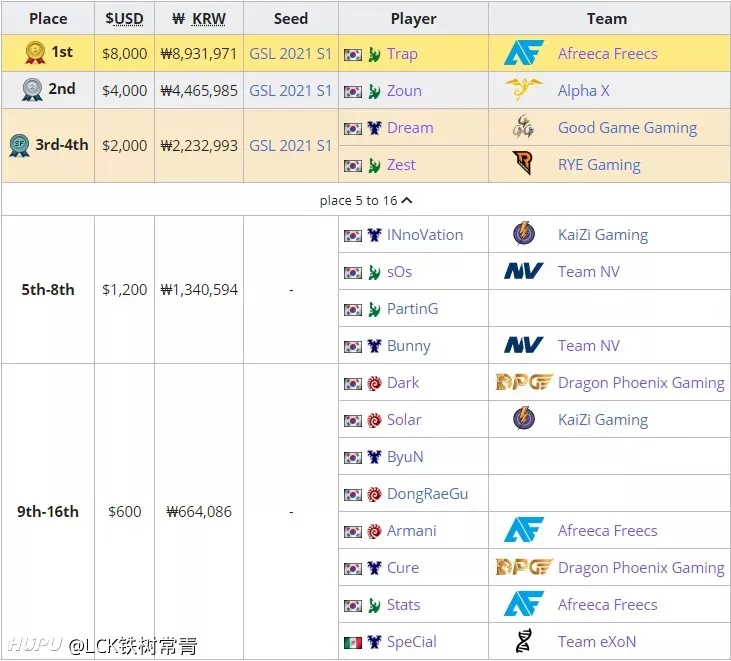Open Solar player link
Viewport: 731px width, 661px height.
404,420
